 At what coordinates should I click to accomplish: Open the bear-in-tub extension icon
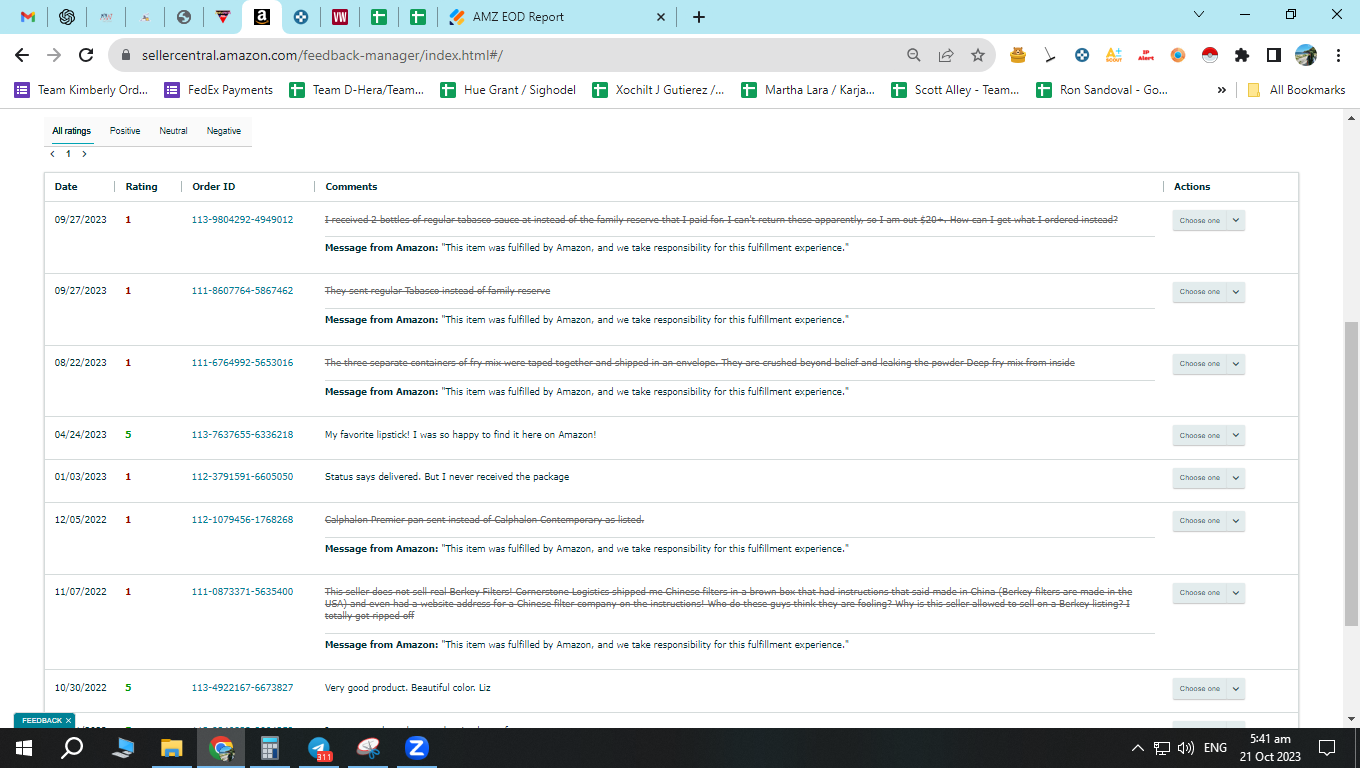pos(1018,55)
